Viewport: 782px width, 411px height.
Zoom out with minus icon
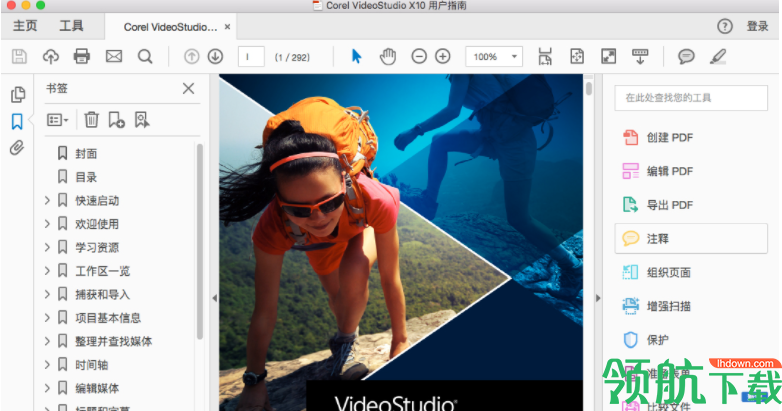pyautogui.click(x=419, y=56)
